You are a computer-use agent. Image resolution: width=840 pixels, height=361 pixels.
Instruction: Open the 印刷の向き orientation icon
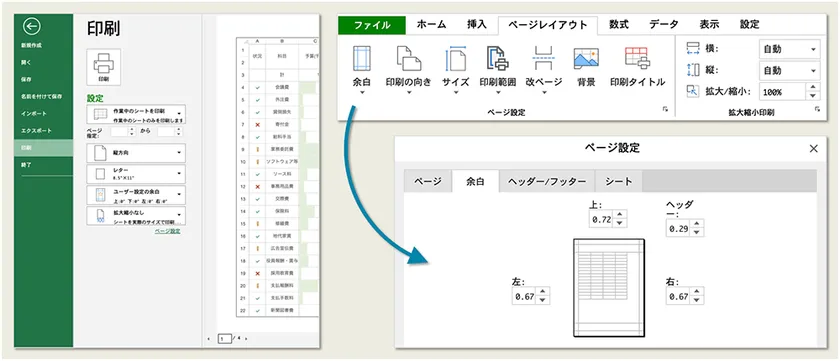tap(408, 59)
